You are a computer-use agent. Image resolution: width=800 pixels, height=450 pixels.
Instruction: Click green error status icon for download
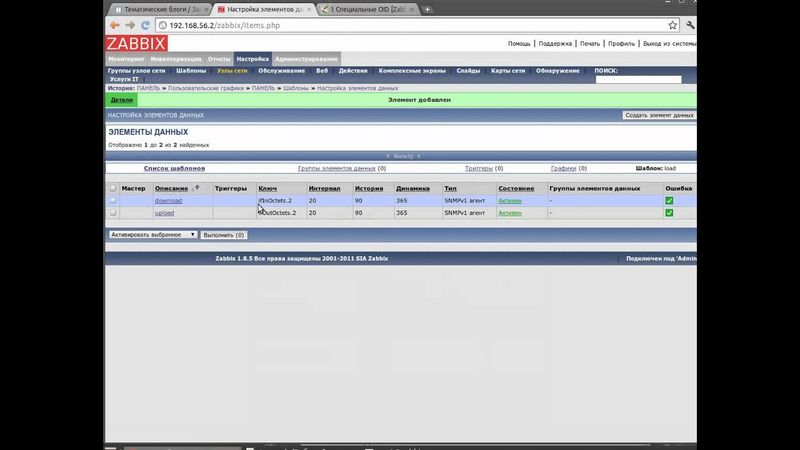(x=669, y=201)
